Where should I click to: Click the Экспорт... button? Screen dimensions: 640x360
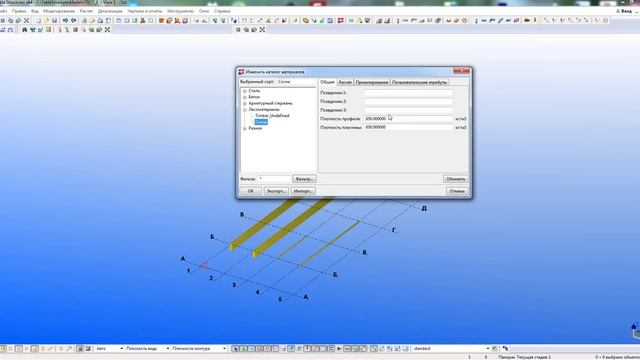[276, 191]
